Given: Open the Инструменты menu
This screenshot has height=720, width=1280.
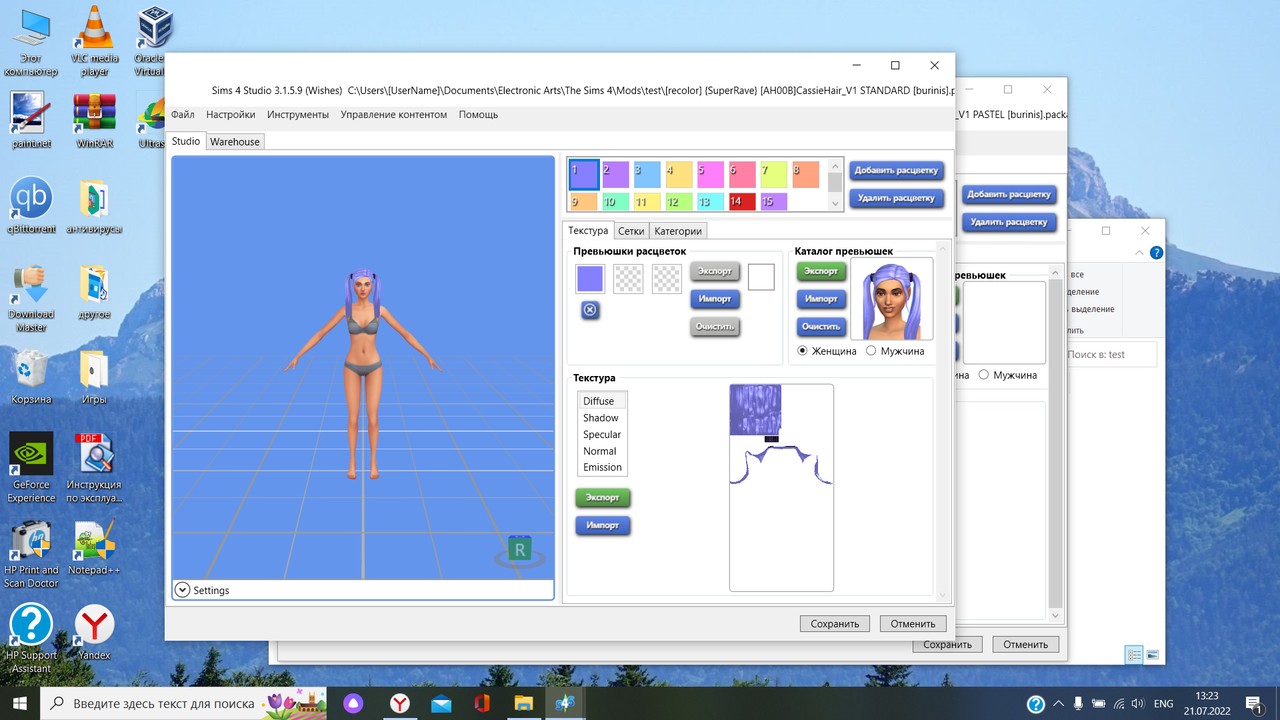Looking at the screenshot, I should pyautogui.click(x=298, y=115).
